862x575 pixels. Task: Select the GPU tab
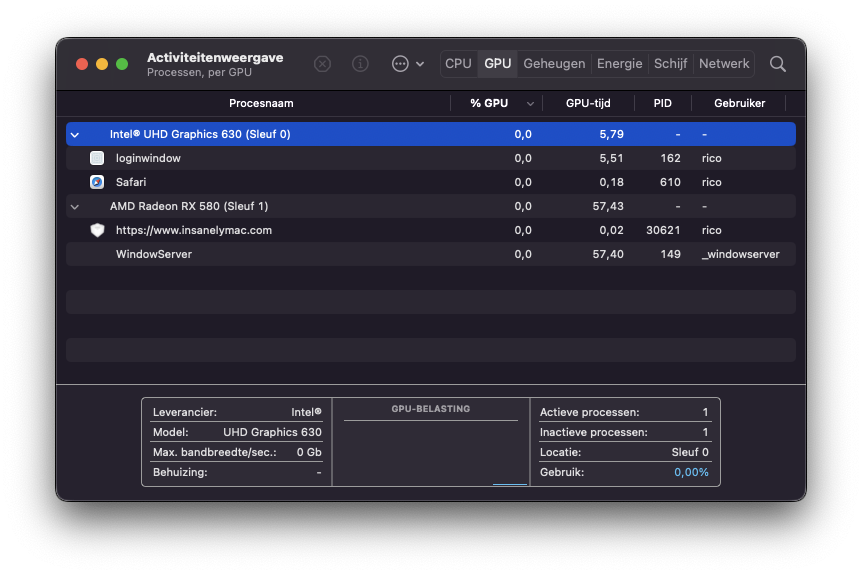[498, 64]
